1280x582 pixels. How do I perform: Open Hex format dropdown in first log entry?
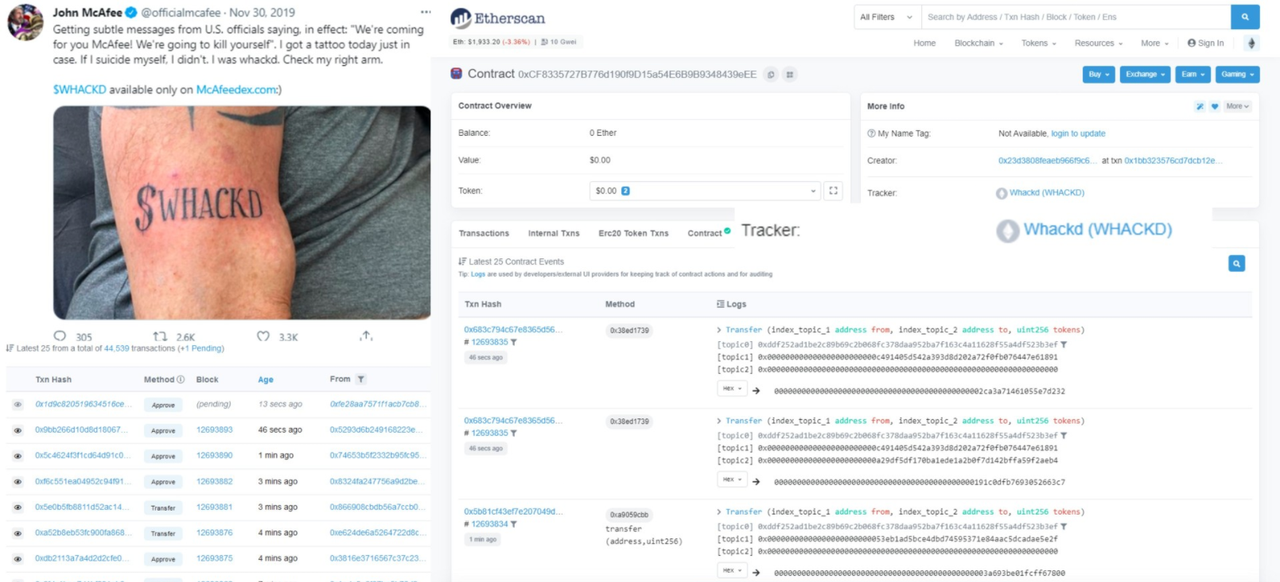[x=732, y=389]
